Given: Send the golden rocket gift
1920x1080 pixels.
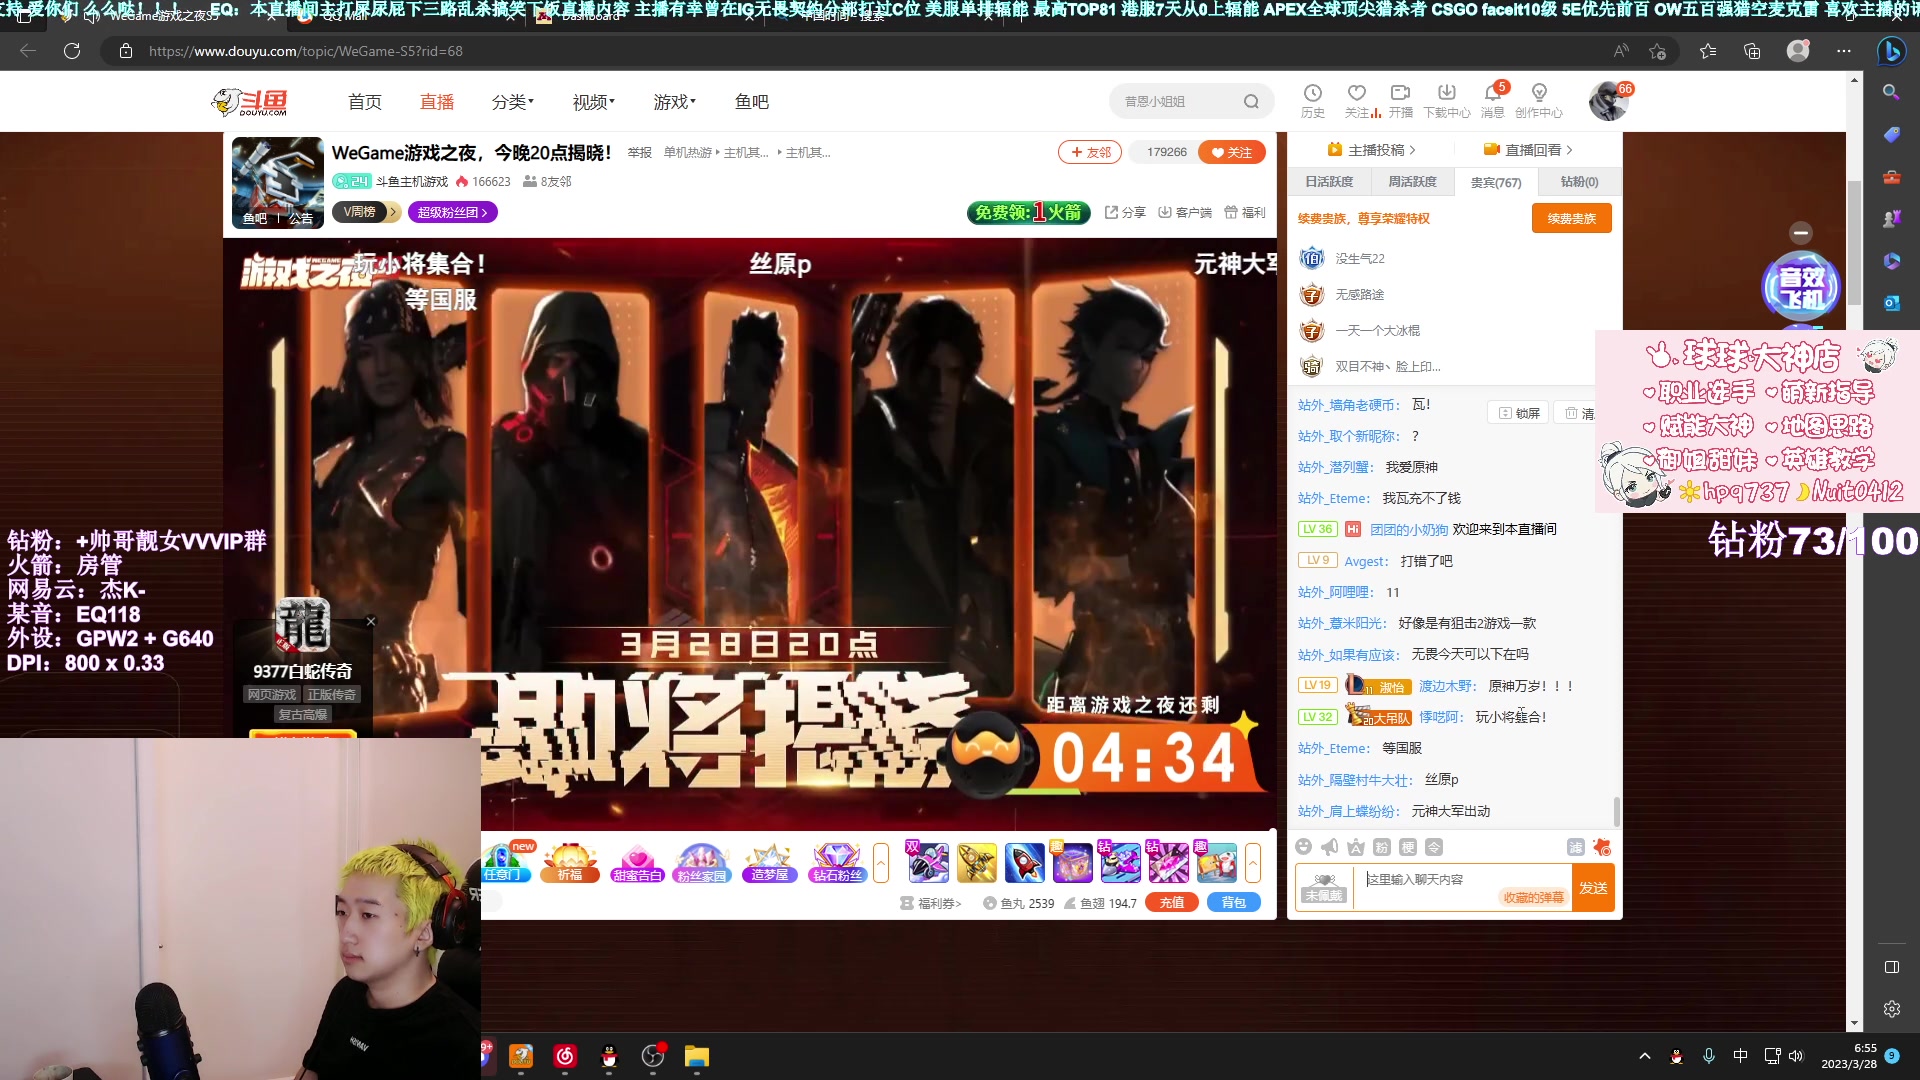Looking at the screenshot, I should (x=976, y=862).
